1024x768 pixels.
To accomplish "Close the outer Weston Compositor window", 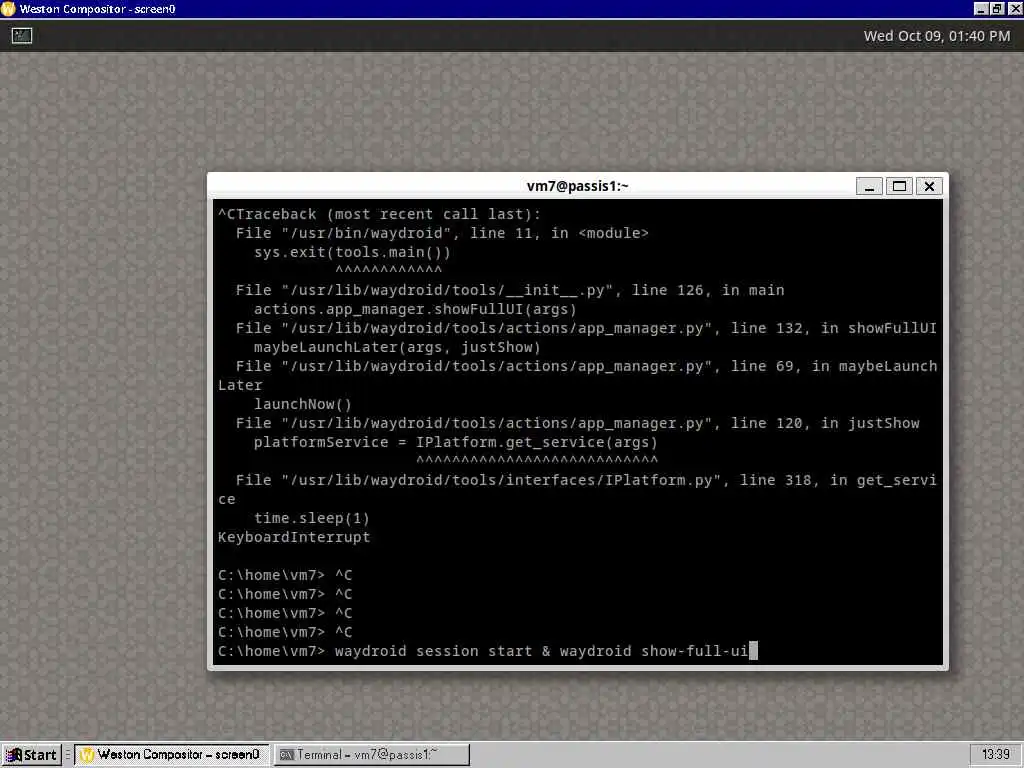I will click(1015, 9).
